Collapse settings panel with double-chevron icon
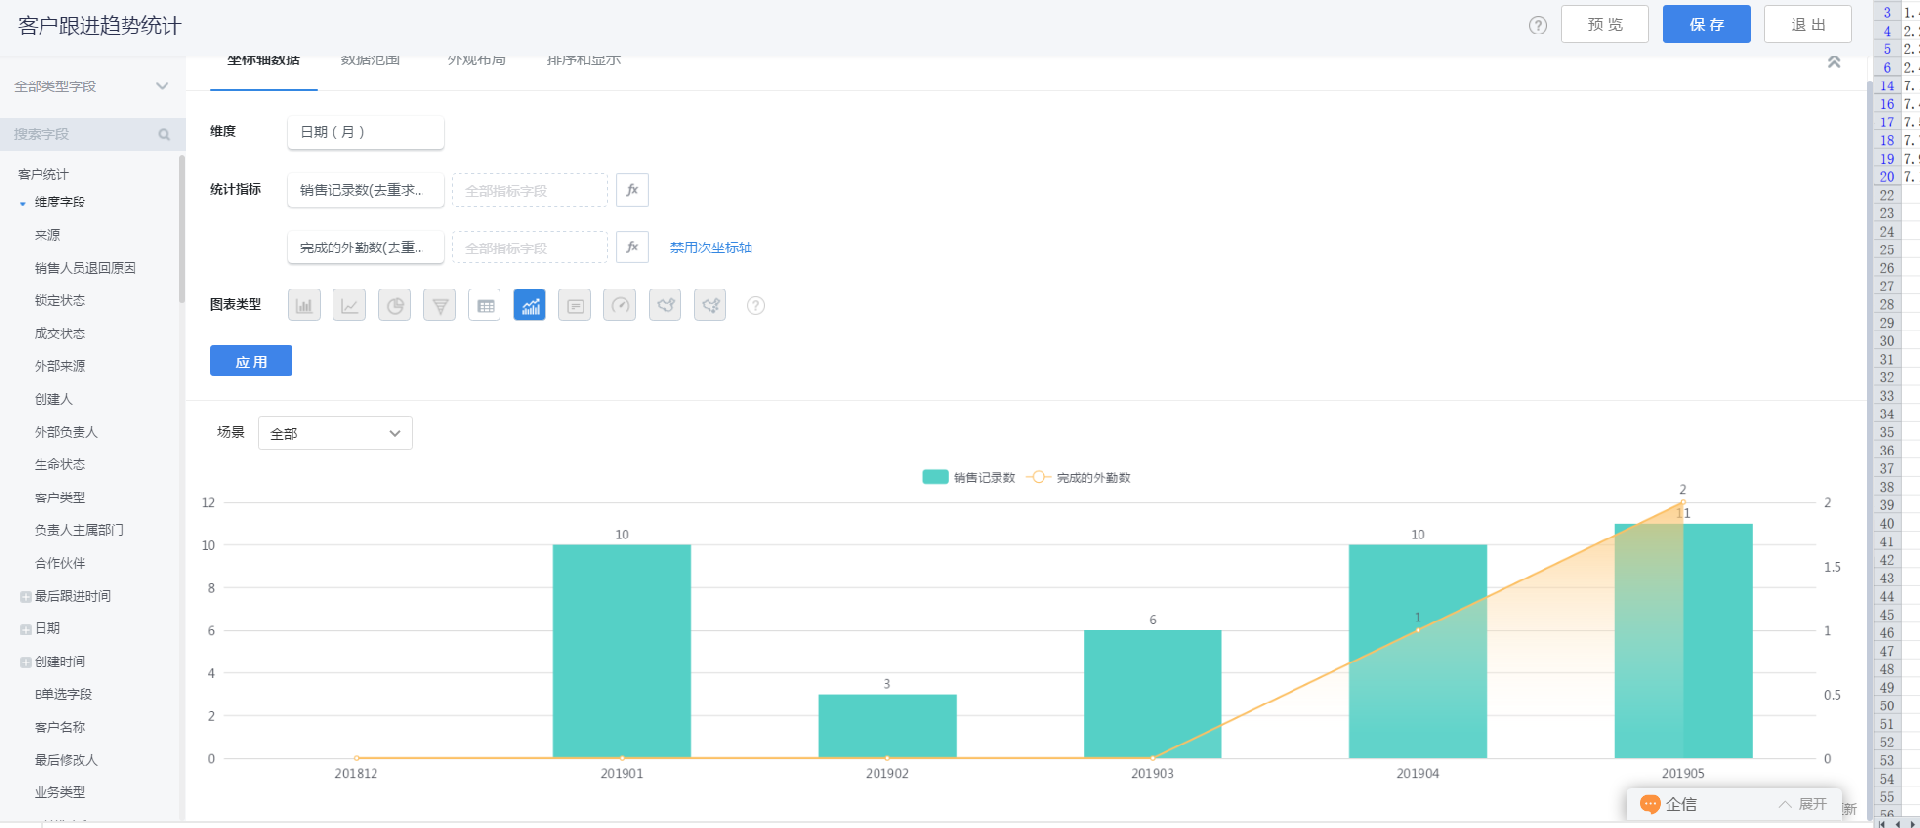Viewport: 1920px width, 828px height. [x=1834, y=62]
